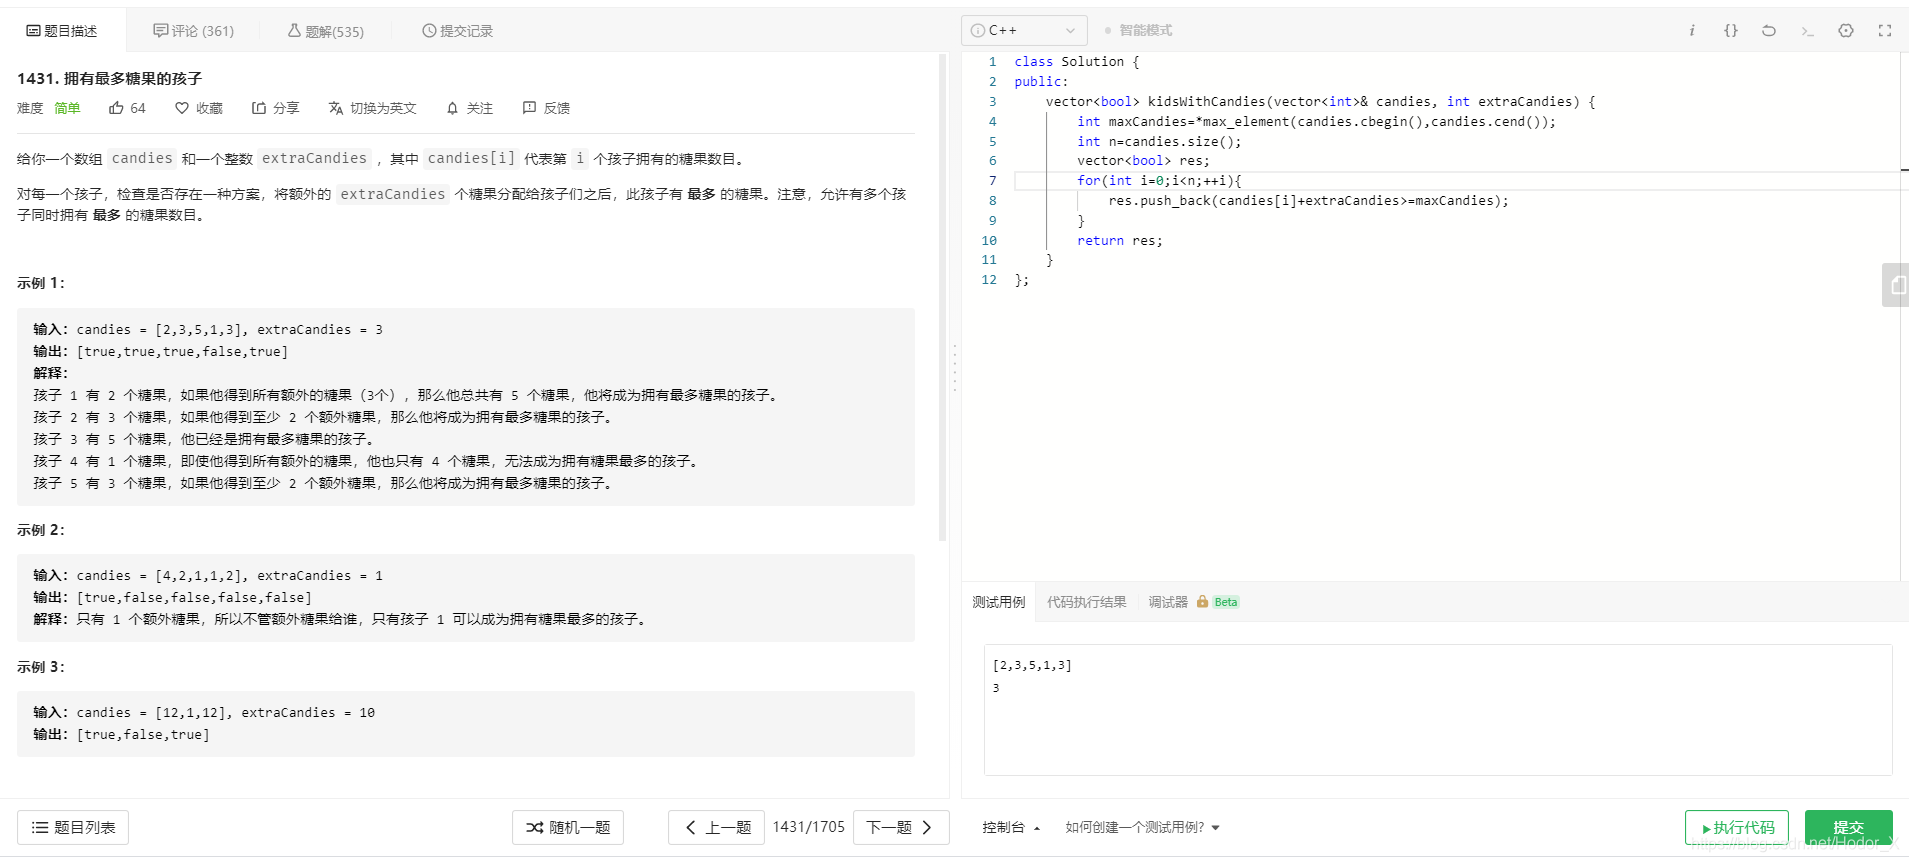
Task: Go to 上一题 previous problem
Action: point(716,827)
